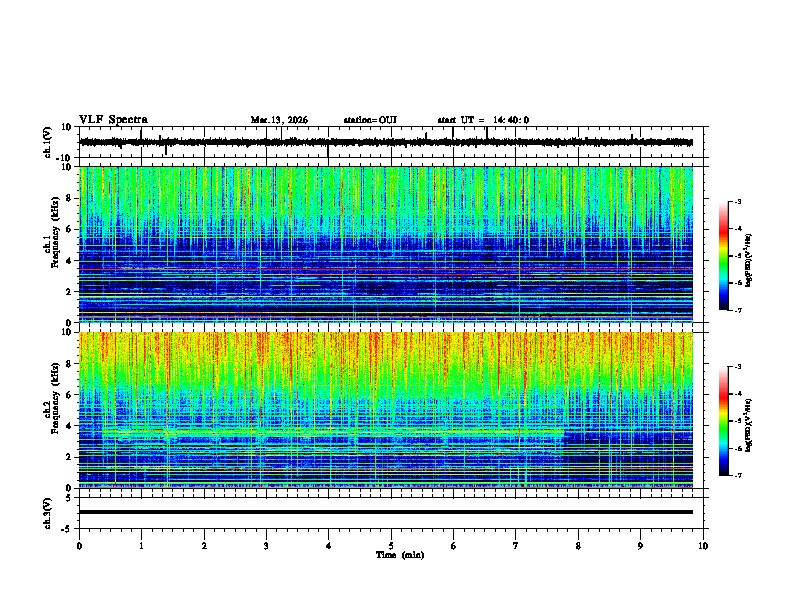Click time axis tick label "5"
The height and width of the screenshot is (612, 792).
pos(391,546)
